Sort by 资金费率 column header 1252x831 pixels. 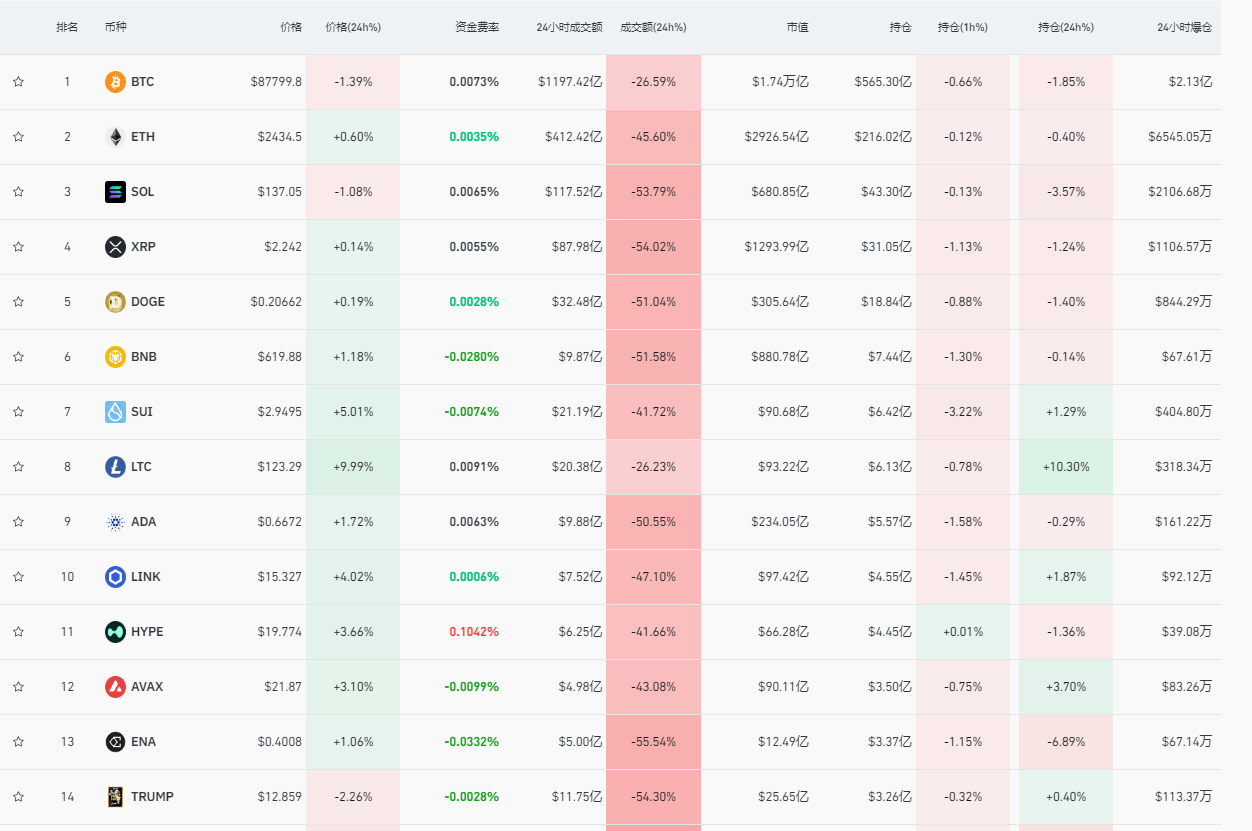coord(476,27)
